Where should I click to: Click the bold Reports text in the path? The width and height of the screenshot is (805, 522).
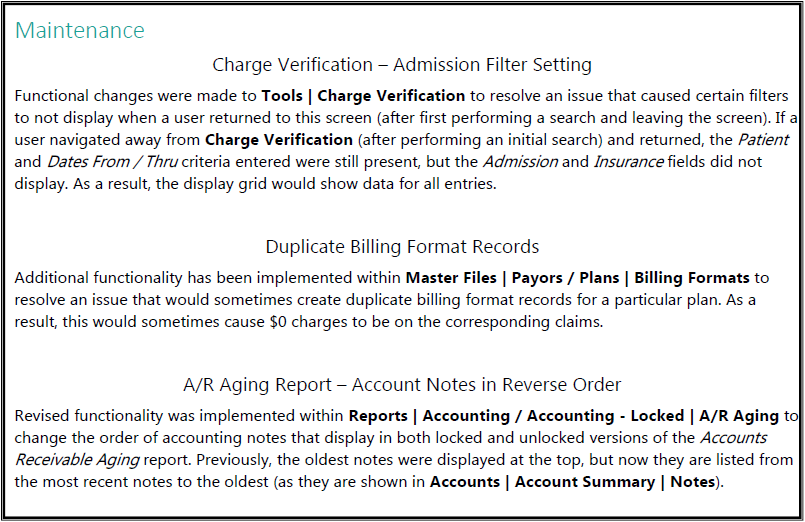click(x=380, y=415)
